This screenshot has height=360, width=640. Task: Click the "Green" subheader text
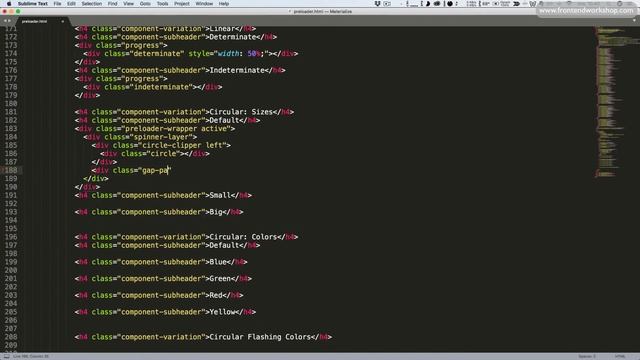click(x=220, y=278)
